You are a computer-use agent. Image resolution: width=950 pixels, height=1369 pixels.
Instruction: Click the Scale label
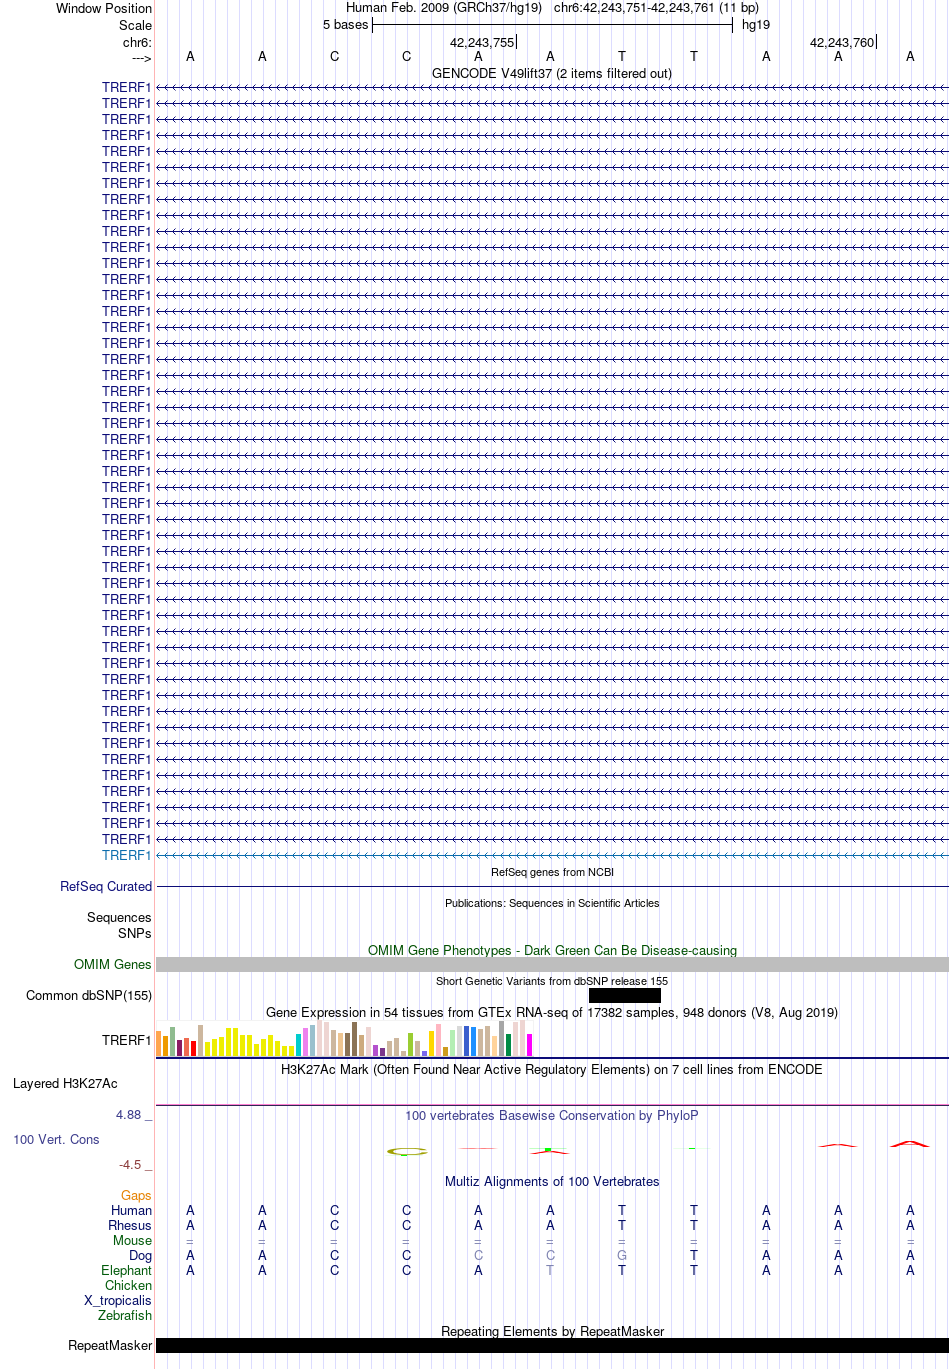tap(135, 25)
